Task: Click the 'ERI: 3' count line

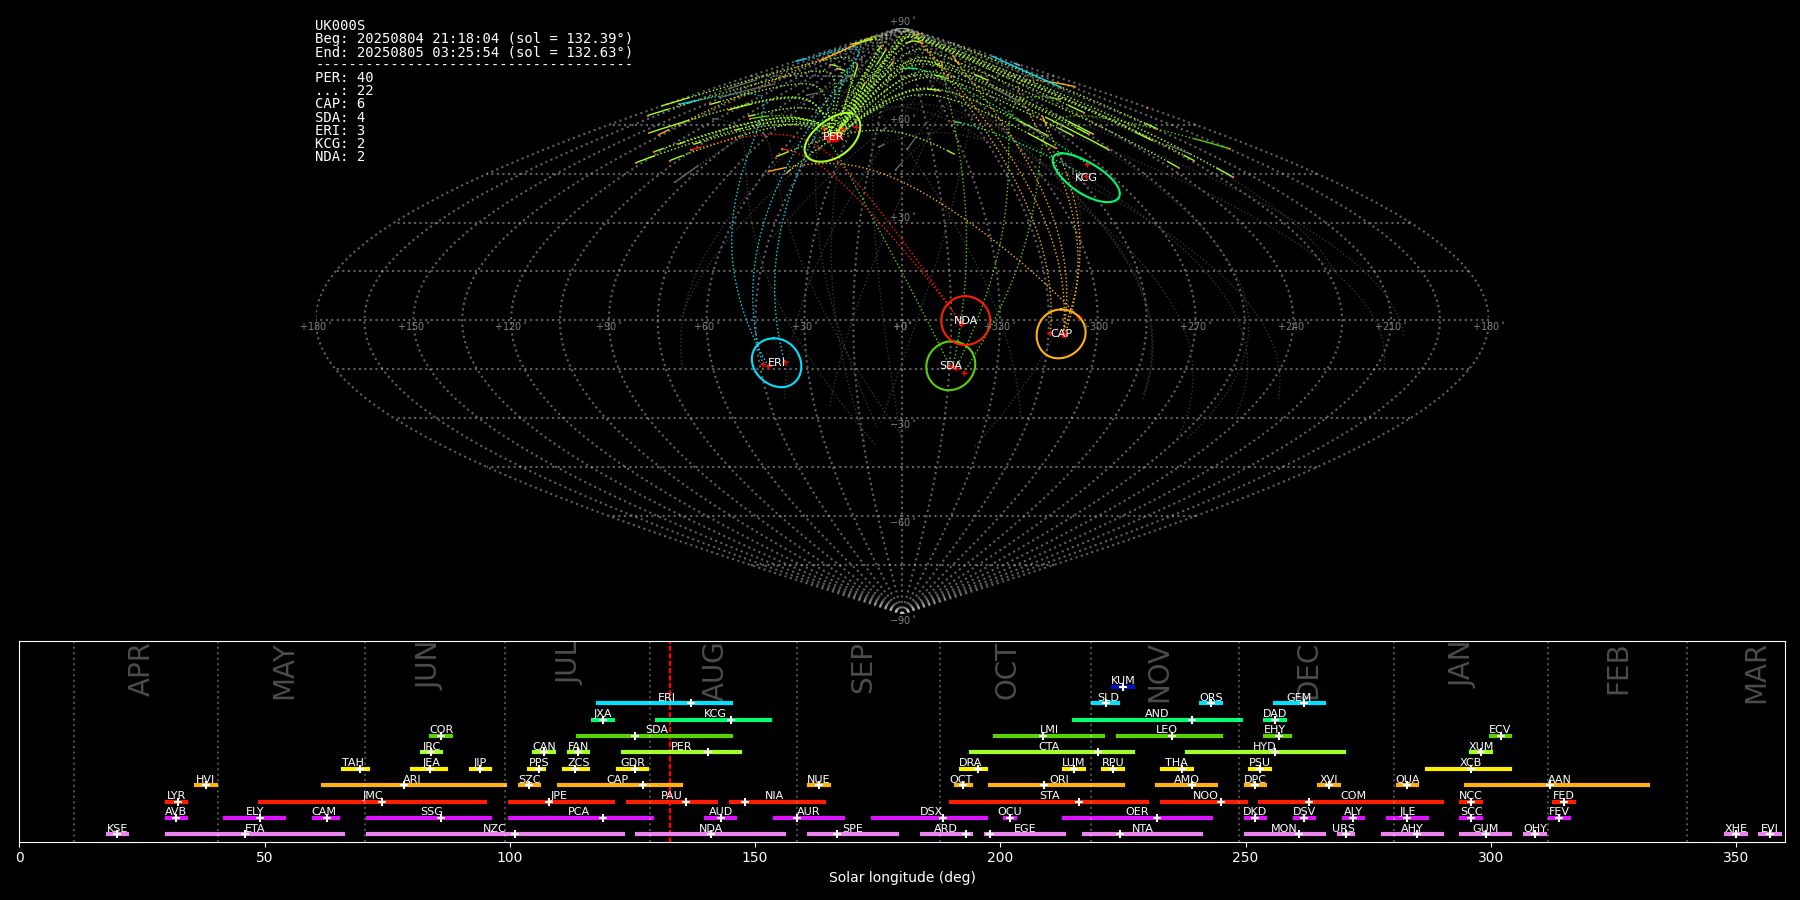Action: (340, 130)
